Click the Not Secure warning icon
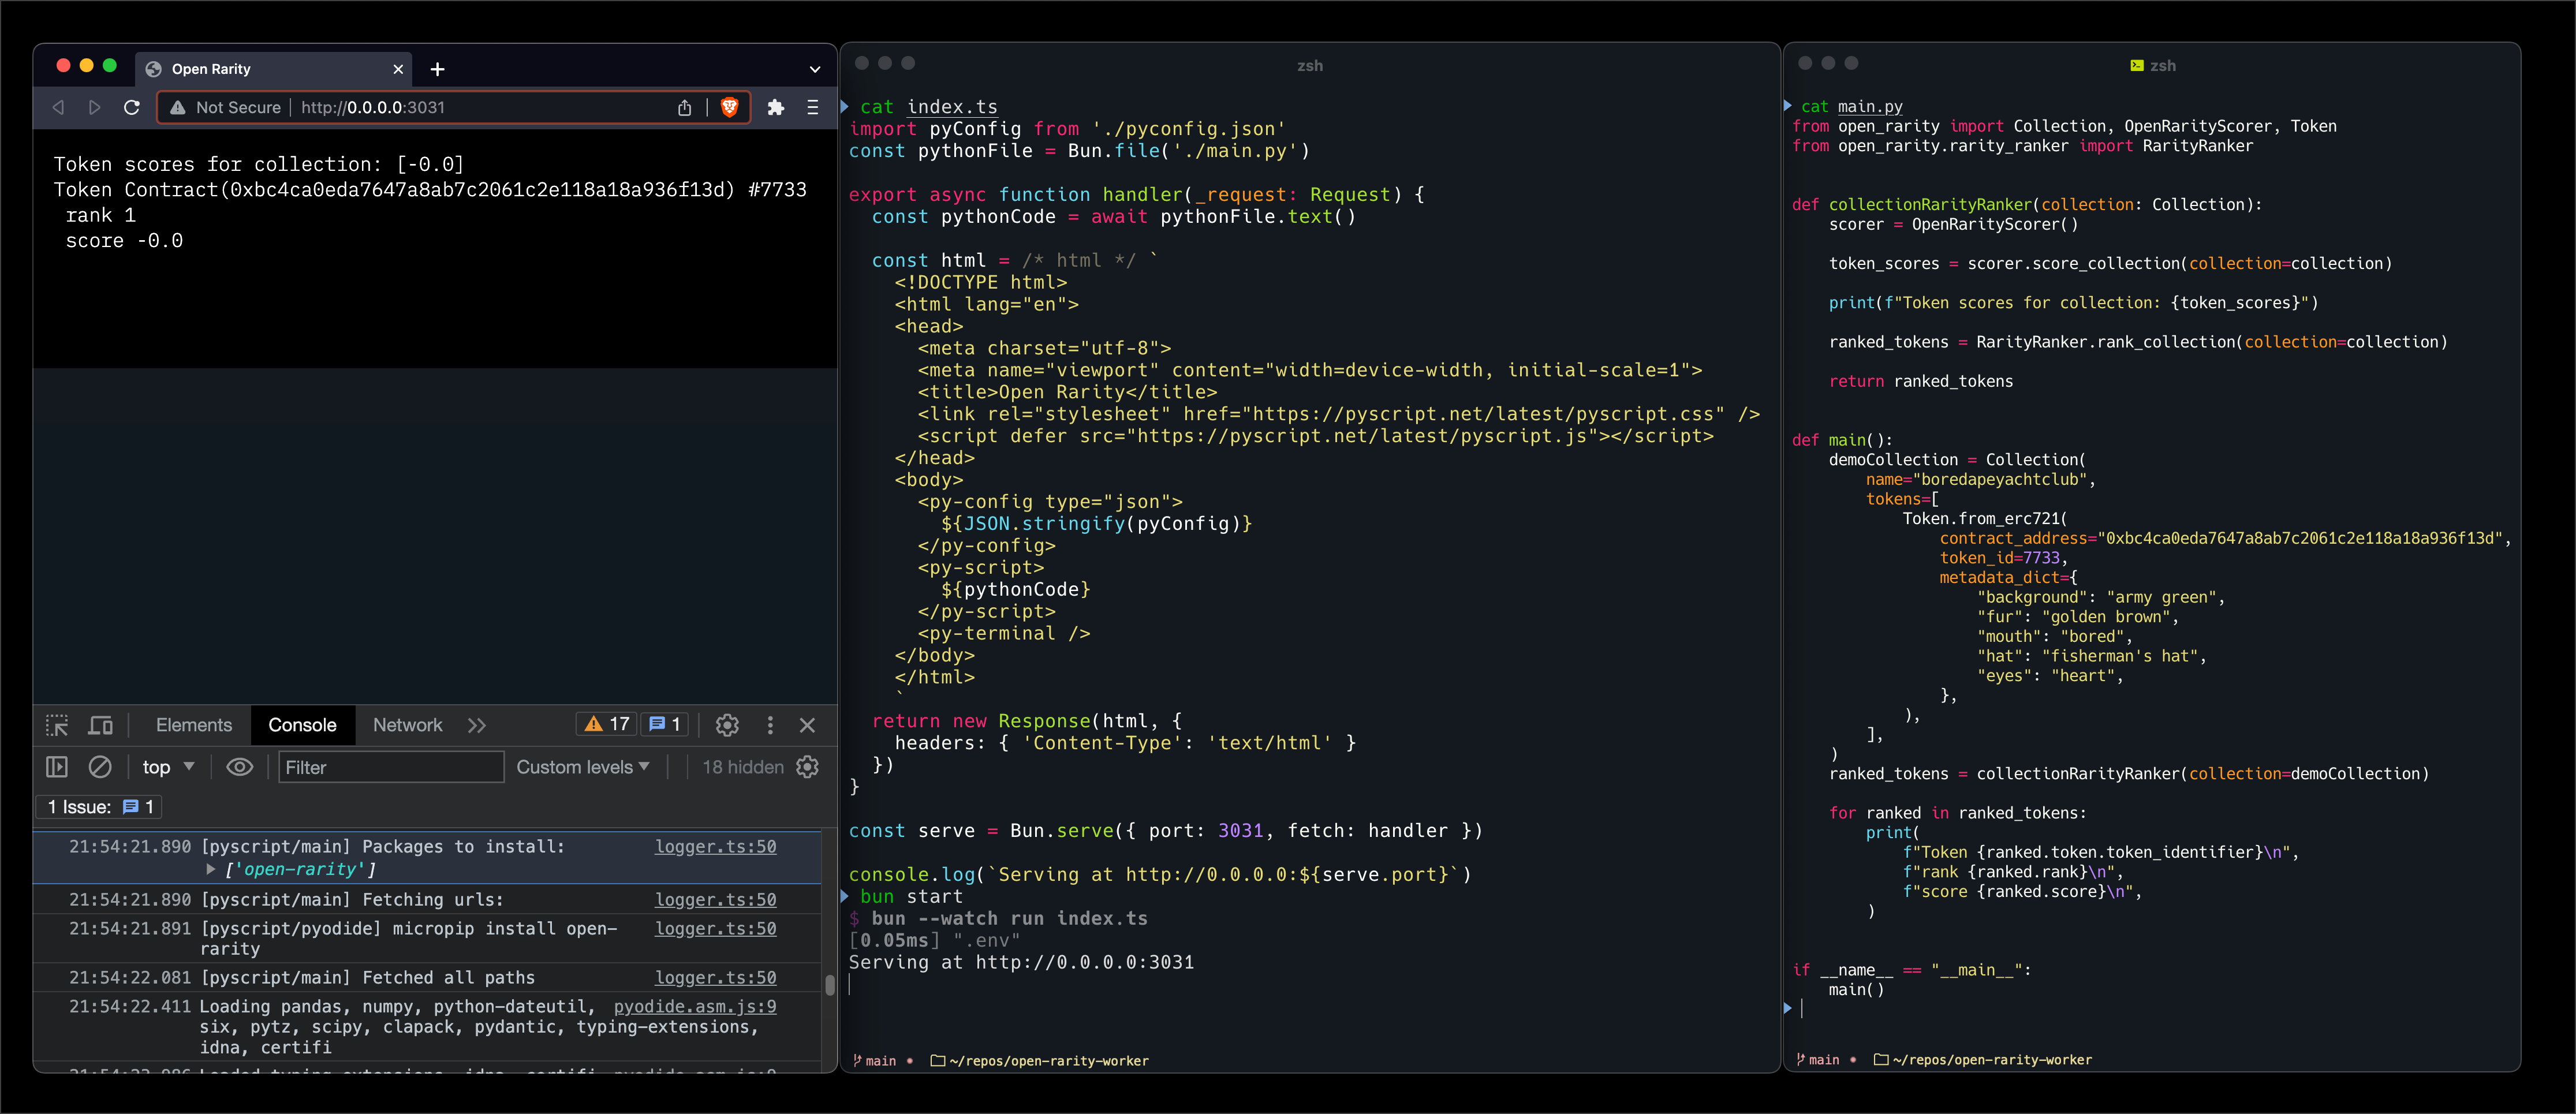 click(x=177, y=107)
